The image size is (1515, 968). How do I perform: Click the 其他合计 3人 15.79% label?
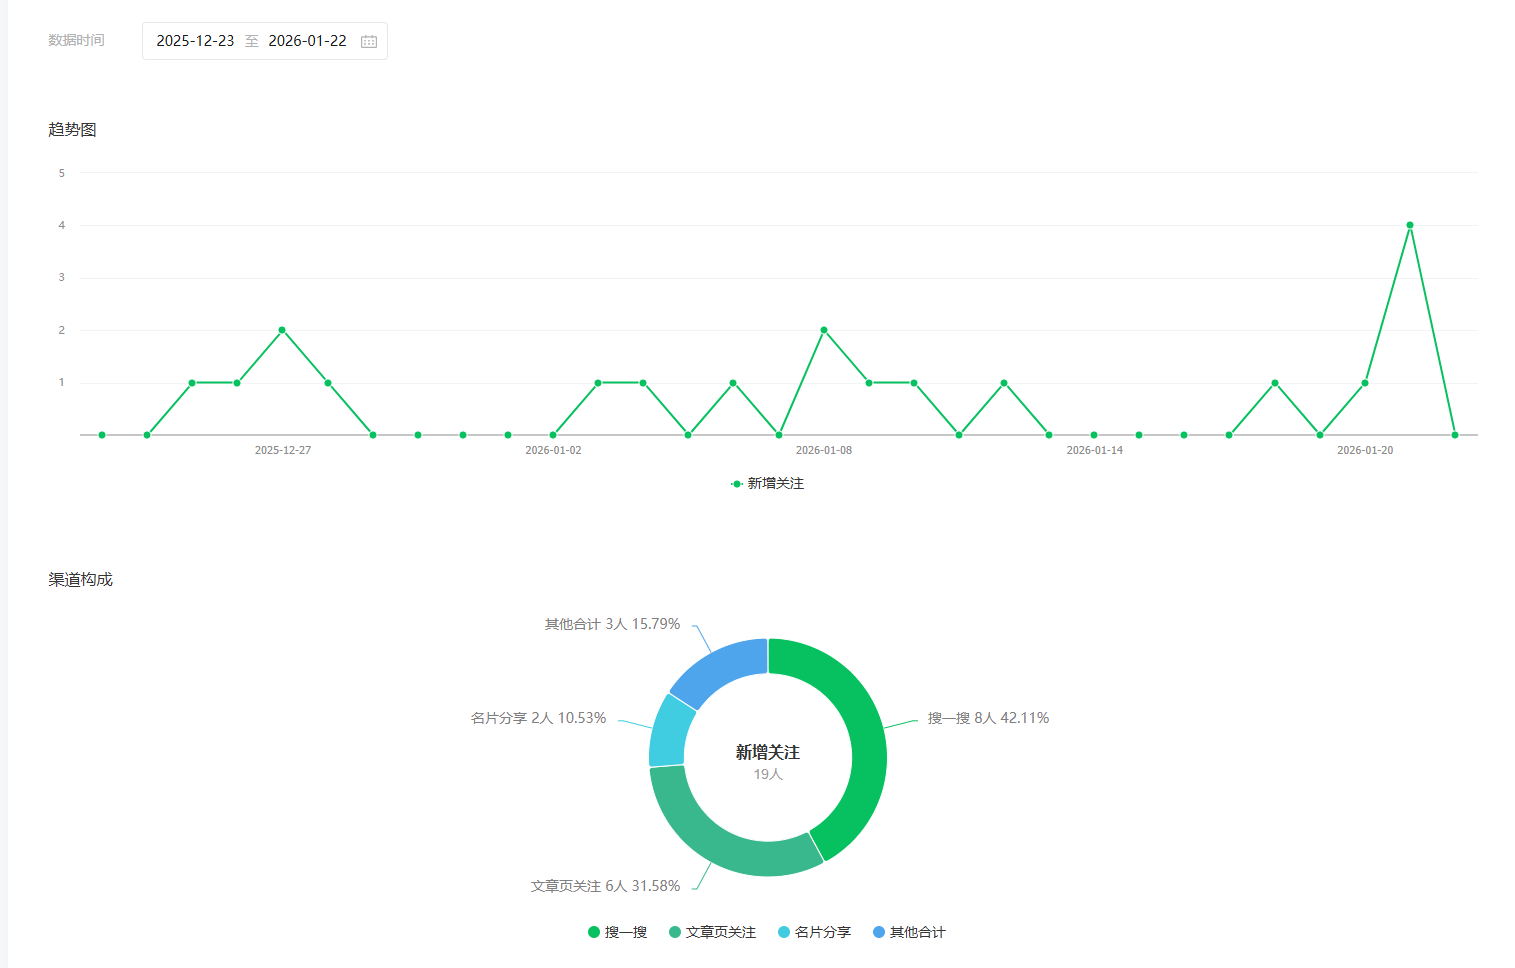[x=612, y=624]
